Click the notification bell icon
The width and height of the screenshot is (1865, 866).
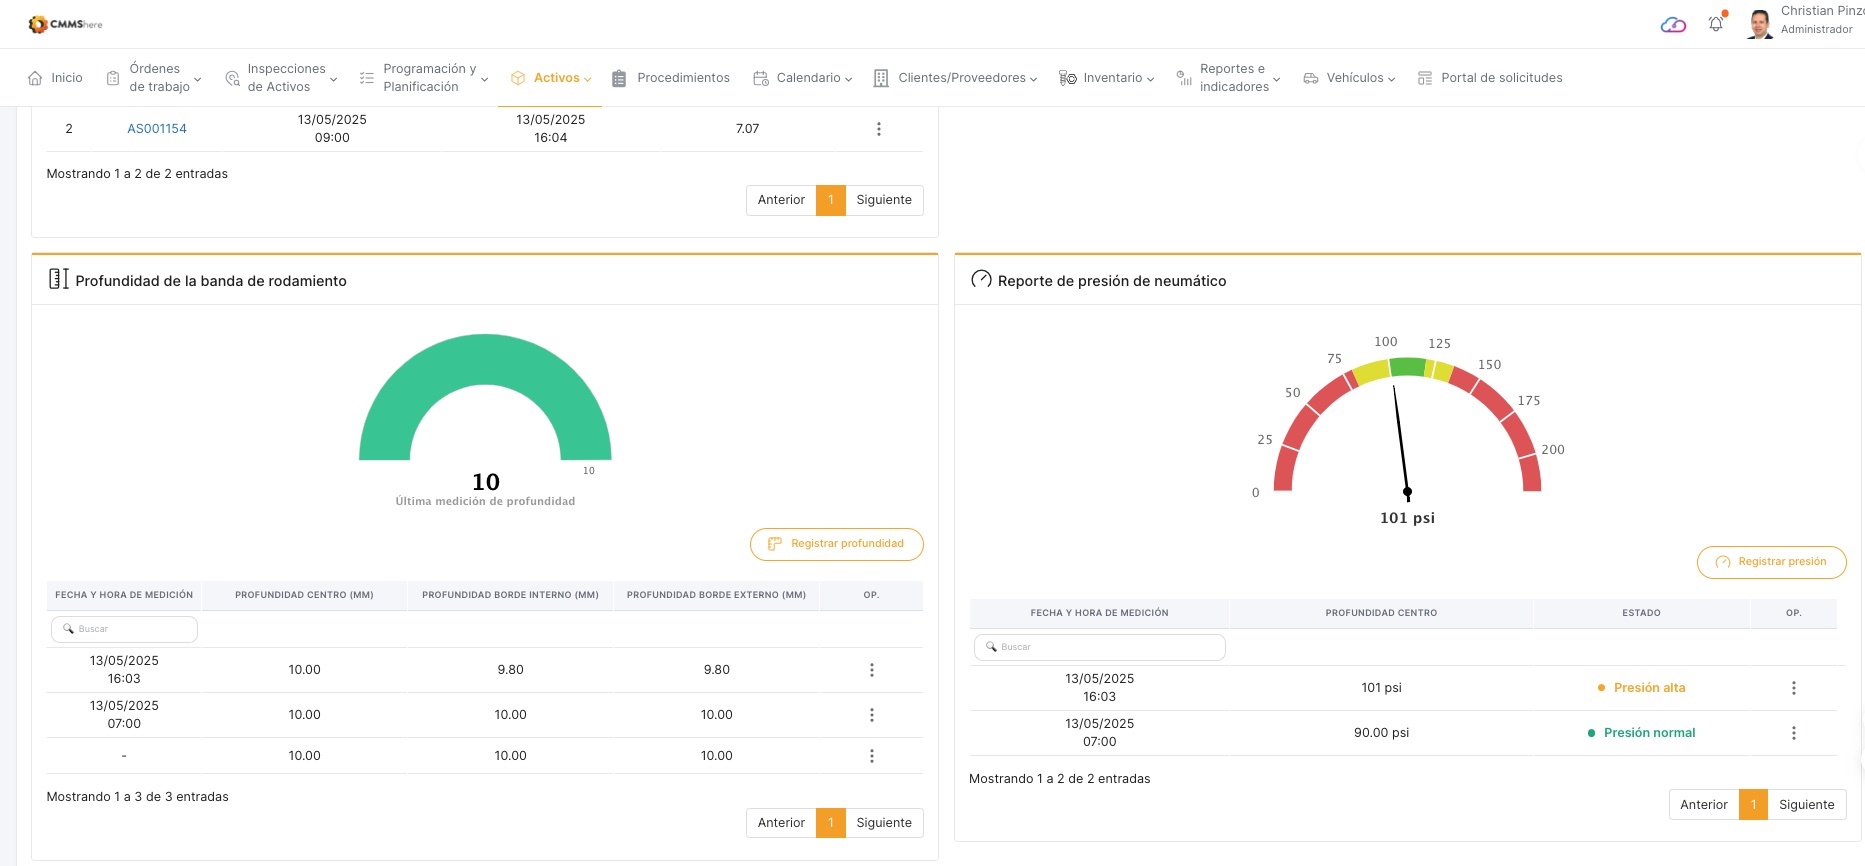1716,24
